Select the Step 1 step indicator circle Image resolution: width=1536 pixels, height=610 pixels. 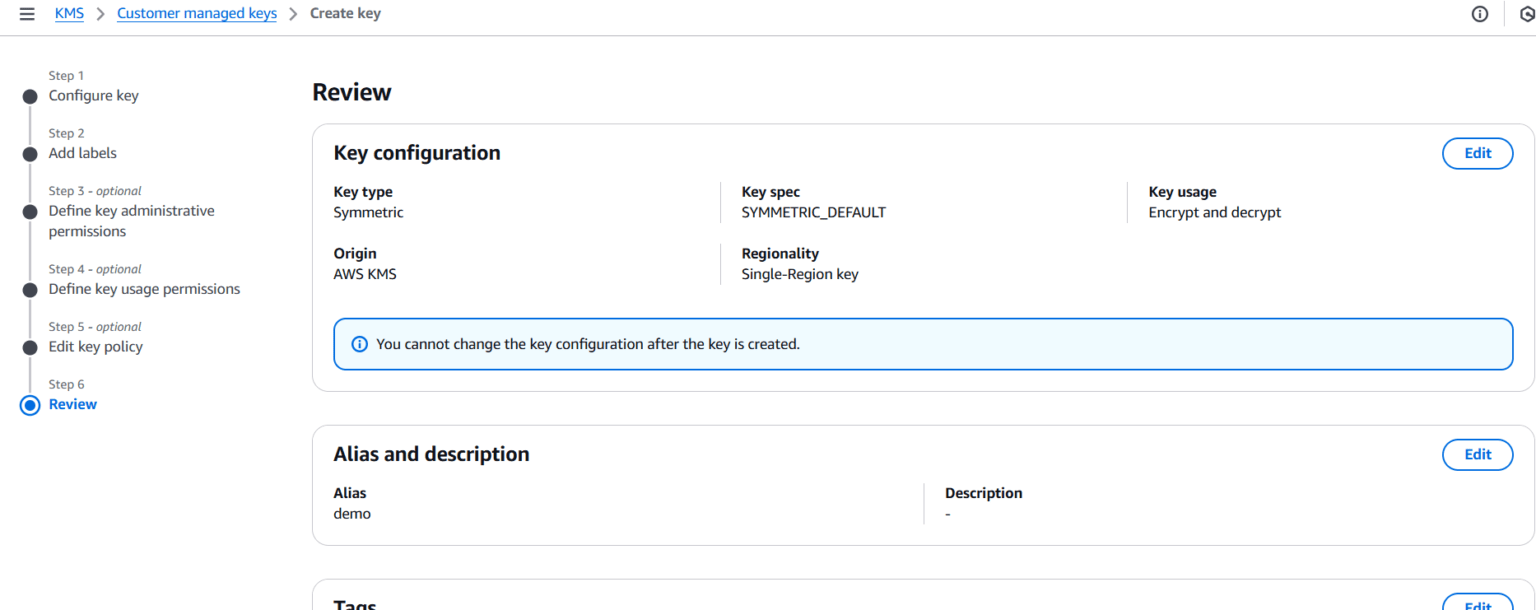coord(30,95)
